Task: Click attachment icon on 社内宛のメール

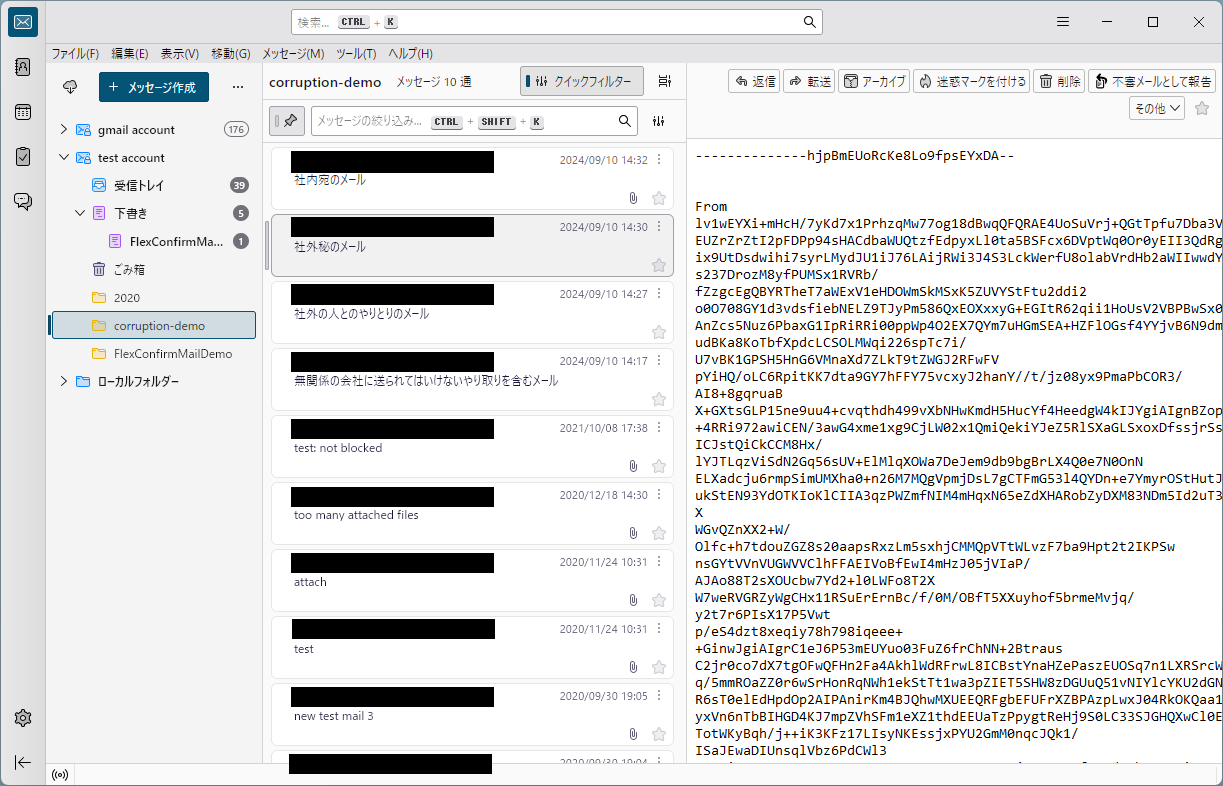Action: pos(634,198)
